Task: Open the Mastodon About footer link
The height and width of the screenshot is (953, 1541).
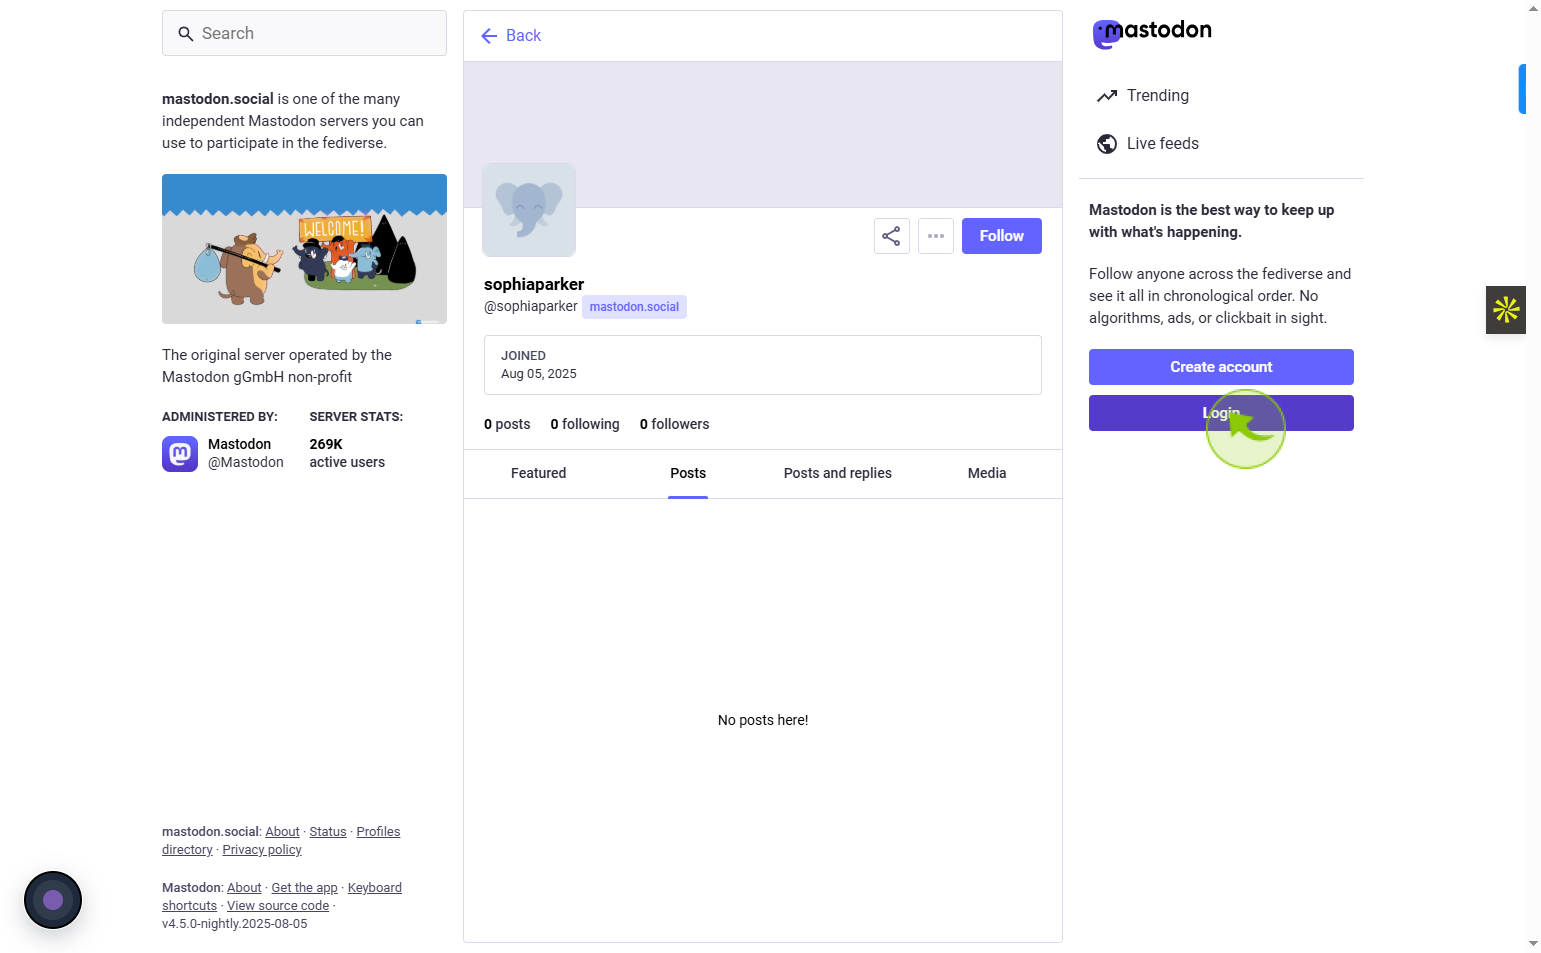Action: pyautogui.click(x=244, y=888)
